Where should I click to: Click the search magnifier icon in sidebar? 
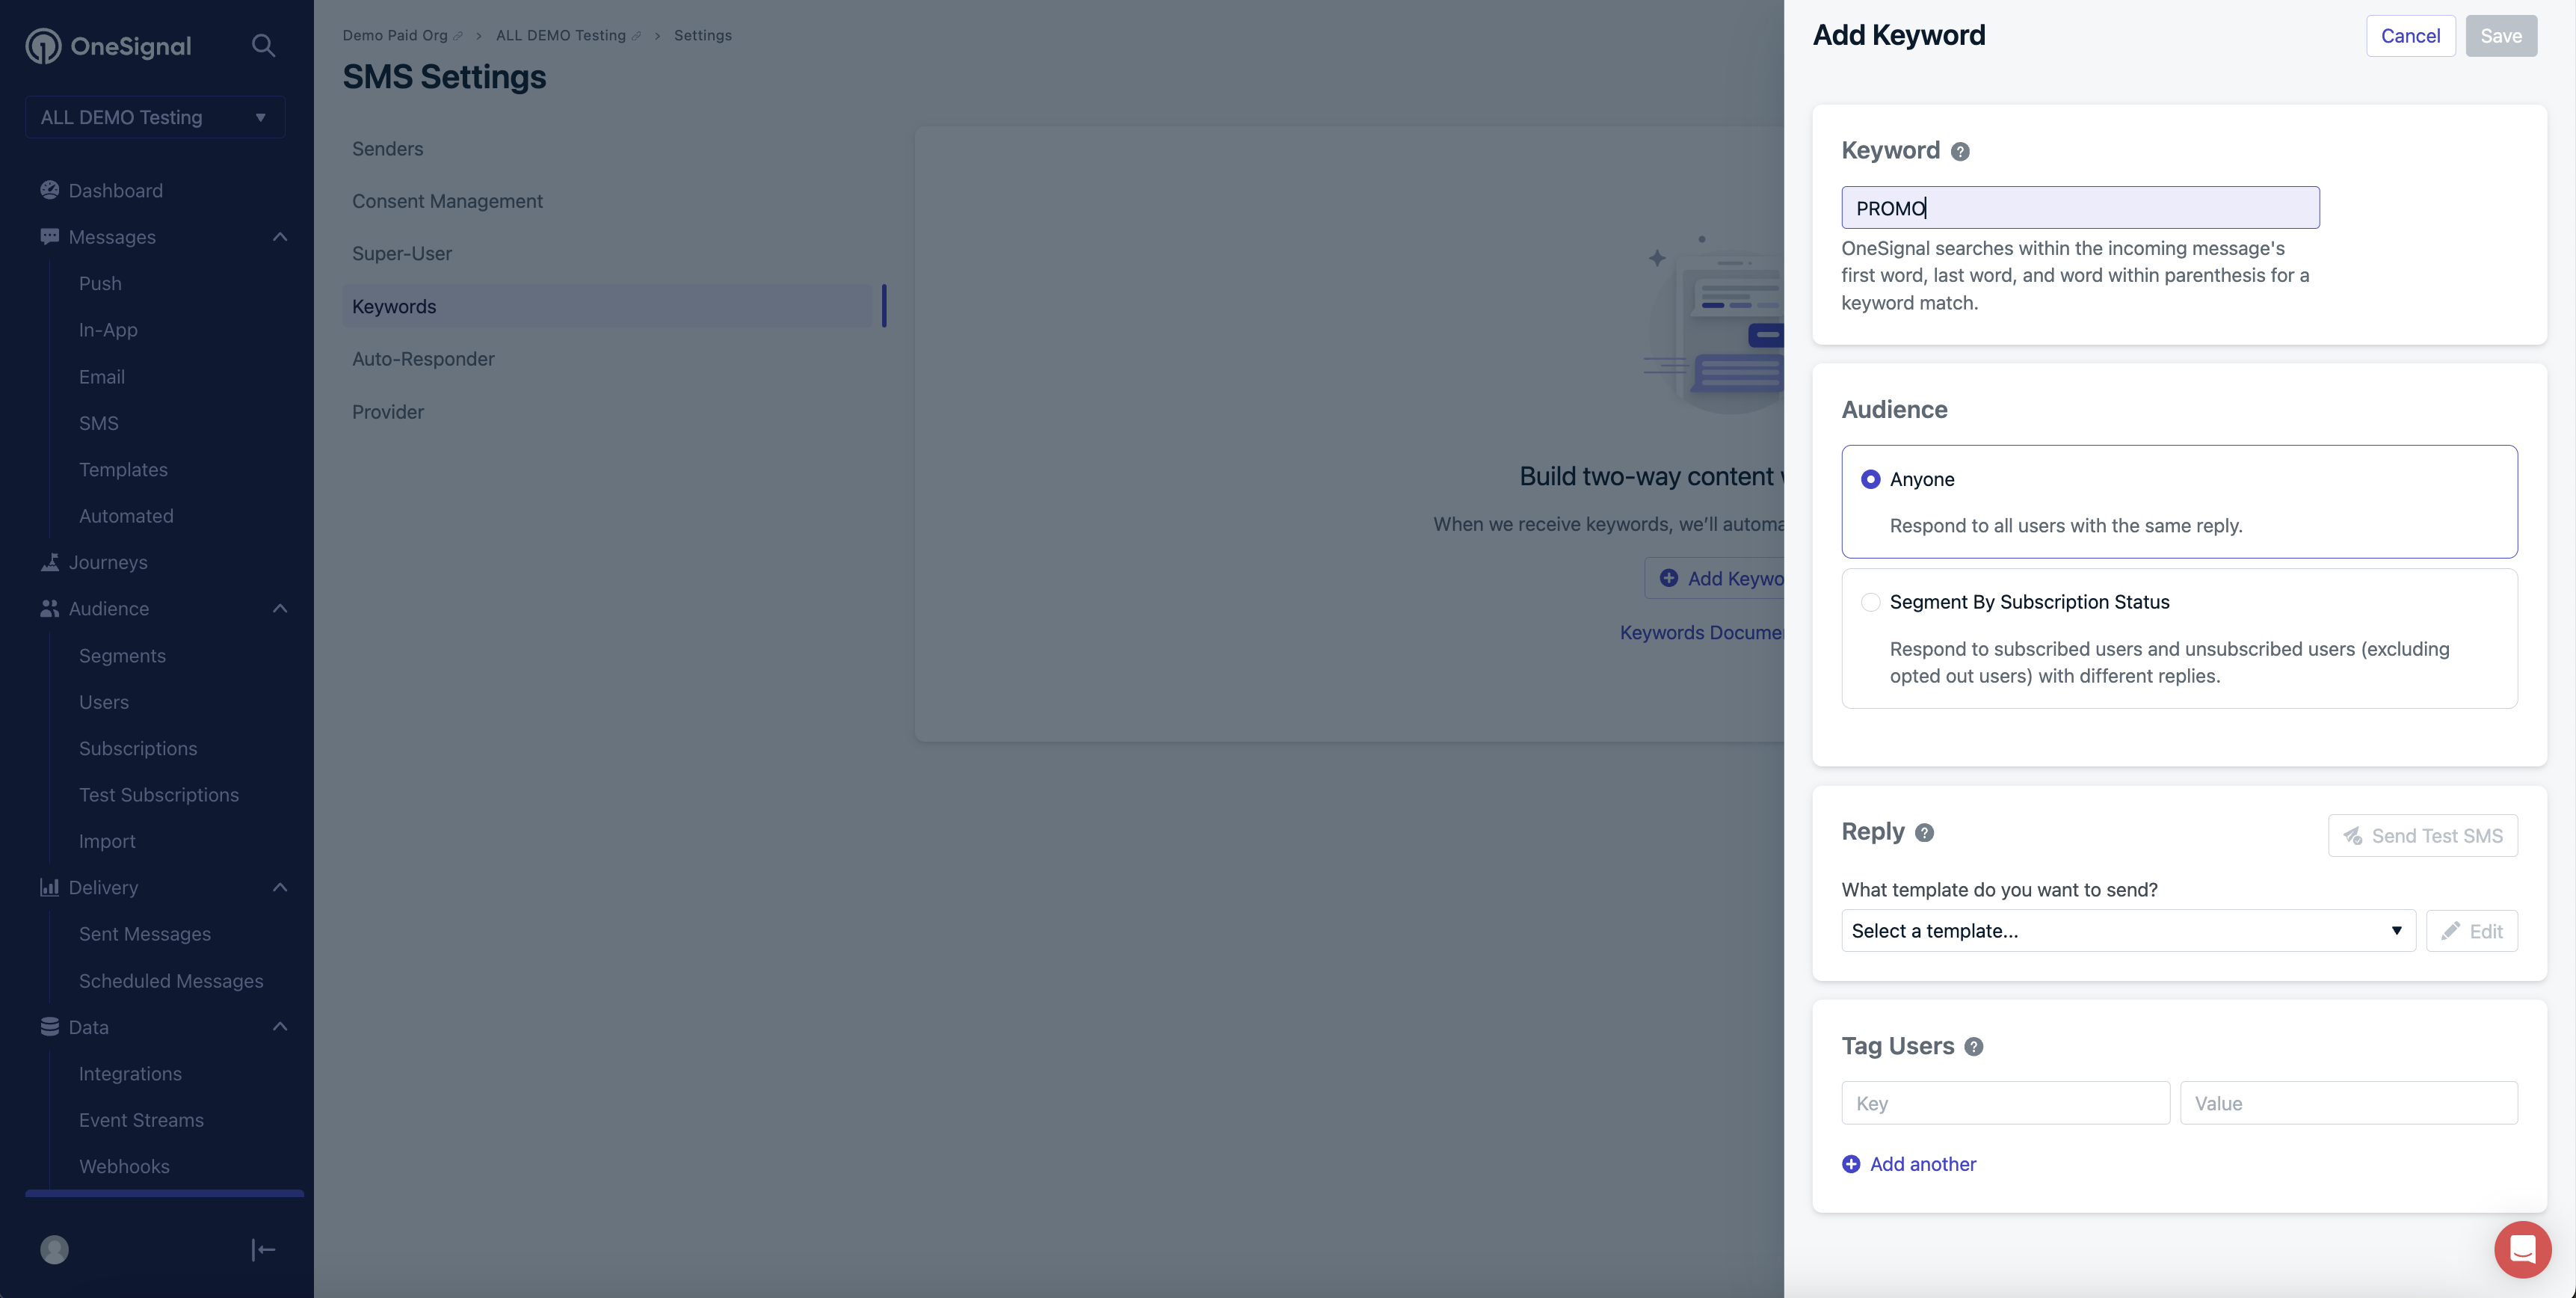point(263,46)
